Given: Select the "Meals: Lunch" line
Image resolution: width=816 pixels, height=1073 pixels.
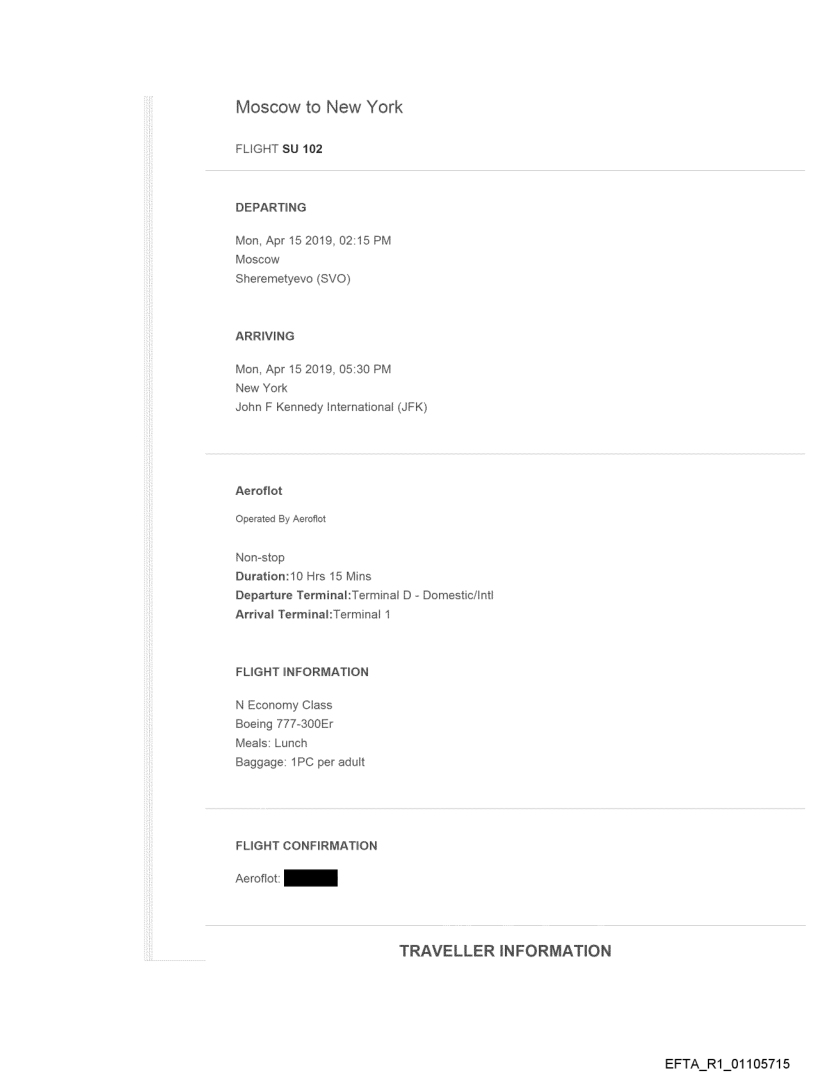Looking at the screenshot, I should click(271, 742).
